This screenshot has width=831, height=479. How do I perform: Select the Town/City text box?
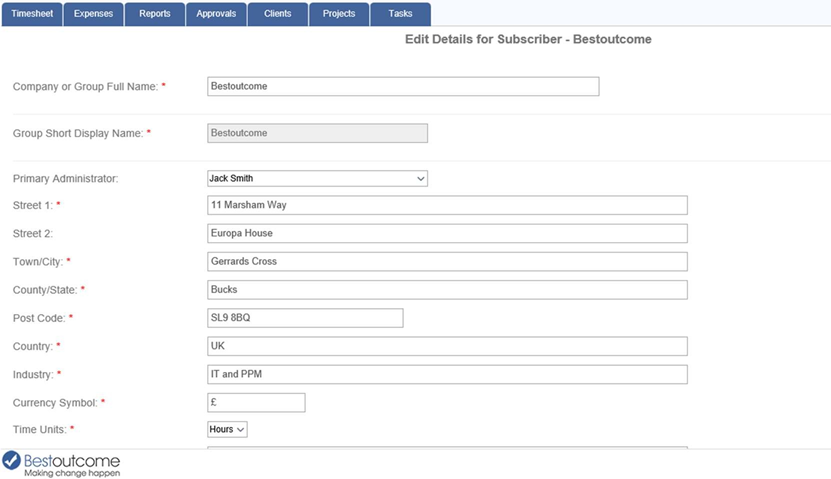pos(447,261)
